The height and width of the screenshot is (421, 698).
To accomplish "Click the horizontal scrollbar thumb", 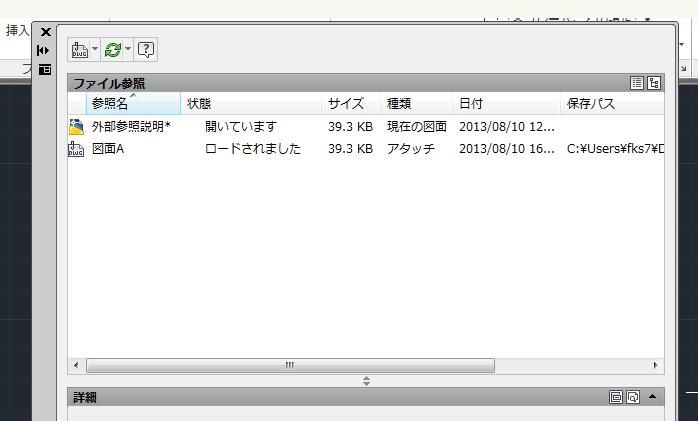I will point(290,365).
